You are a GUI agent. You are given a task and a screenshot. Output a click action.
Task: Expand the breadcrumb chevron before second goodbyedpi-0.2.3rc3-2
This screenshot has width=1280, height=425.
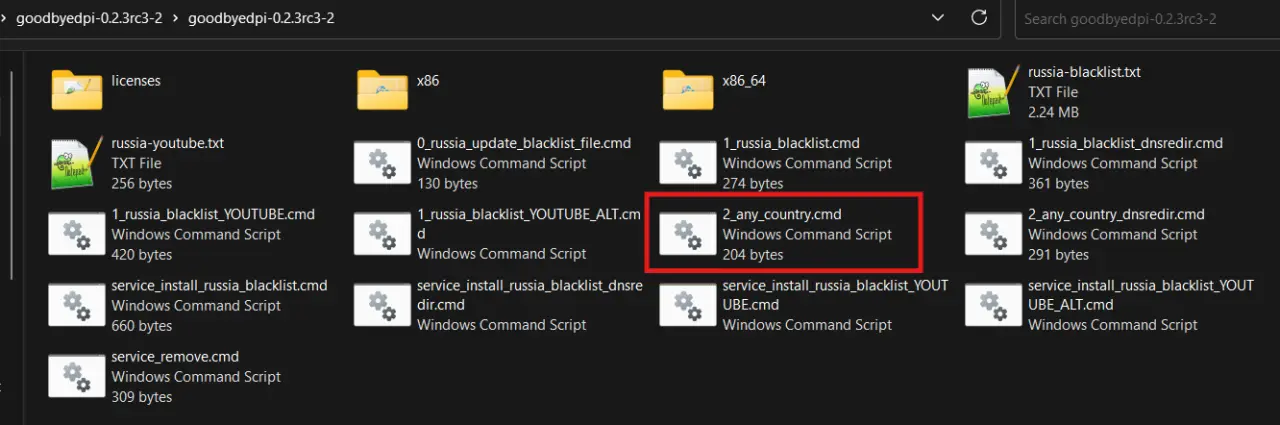pos(174,19)
